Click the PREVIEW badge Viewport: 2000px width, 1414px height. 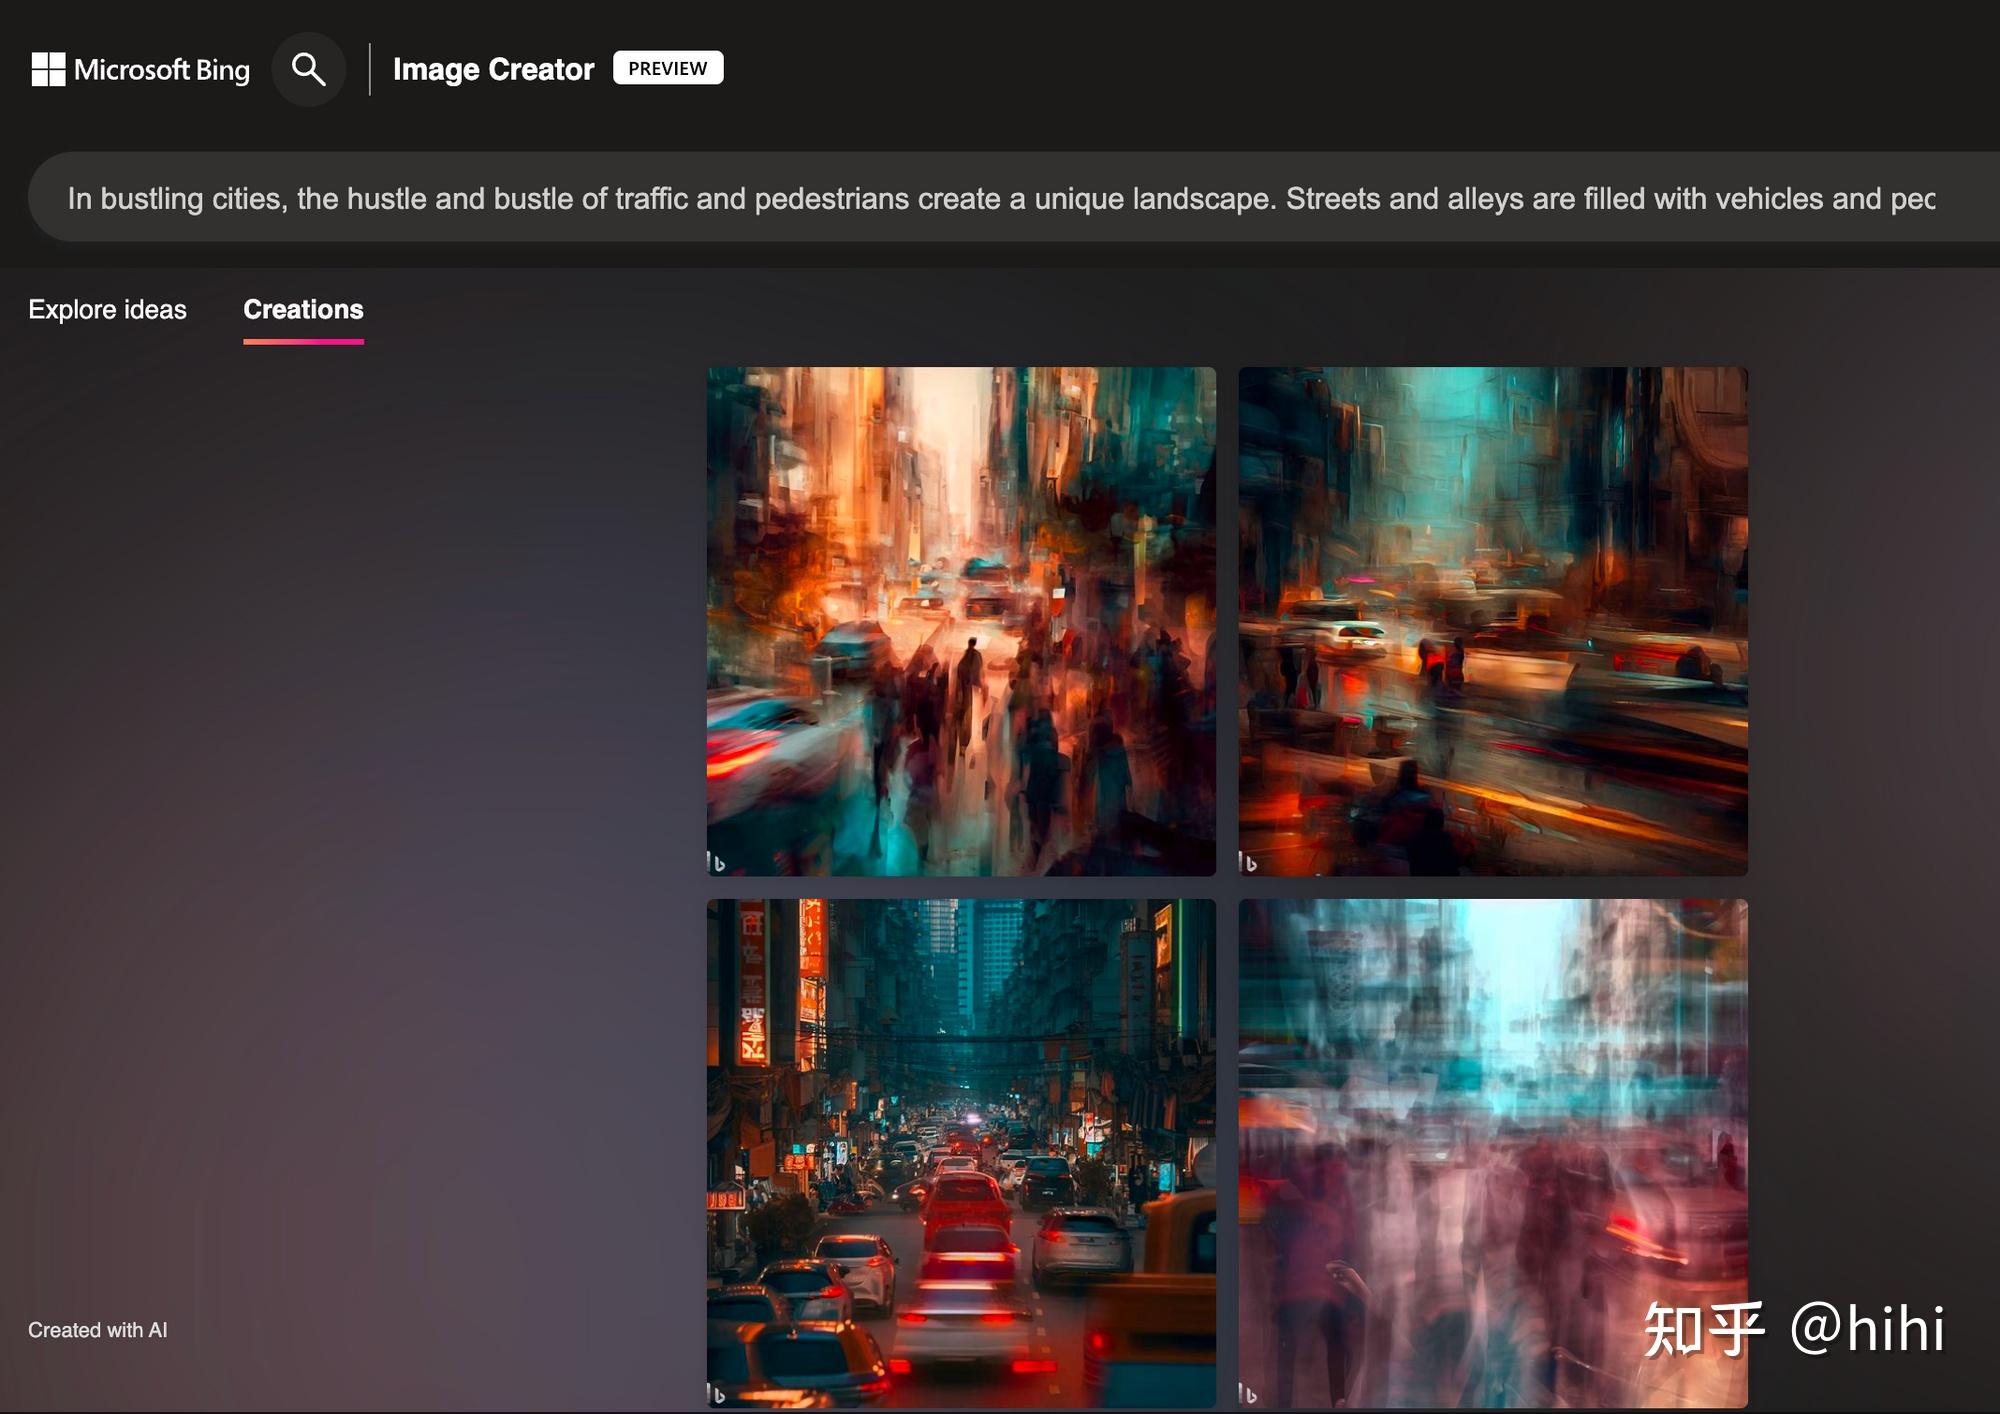click(667, 68)
